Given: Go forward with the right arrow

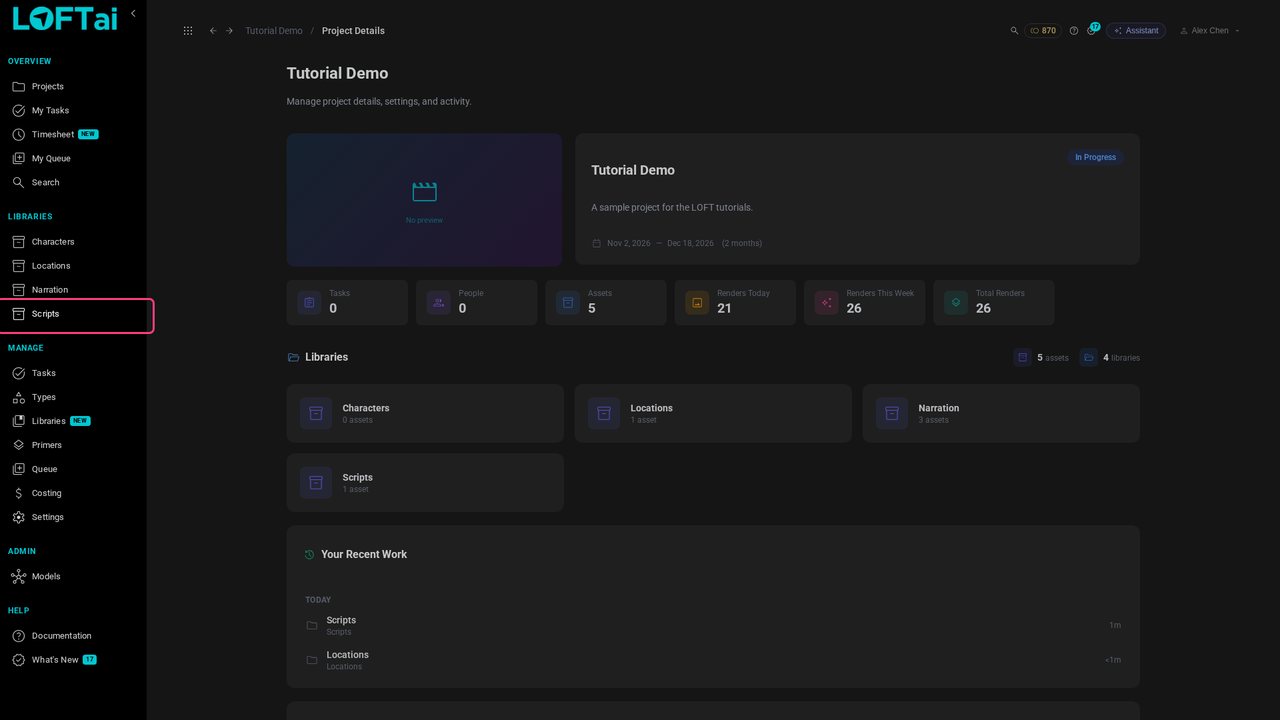Looking at the screenshot, I should 229,31.
